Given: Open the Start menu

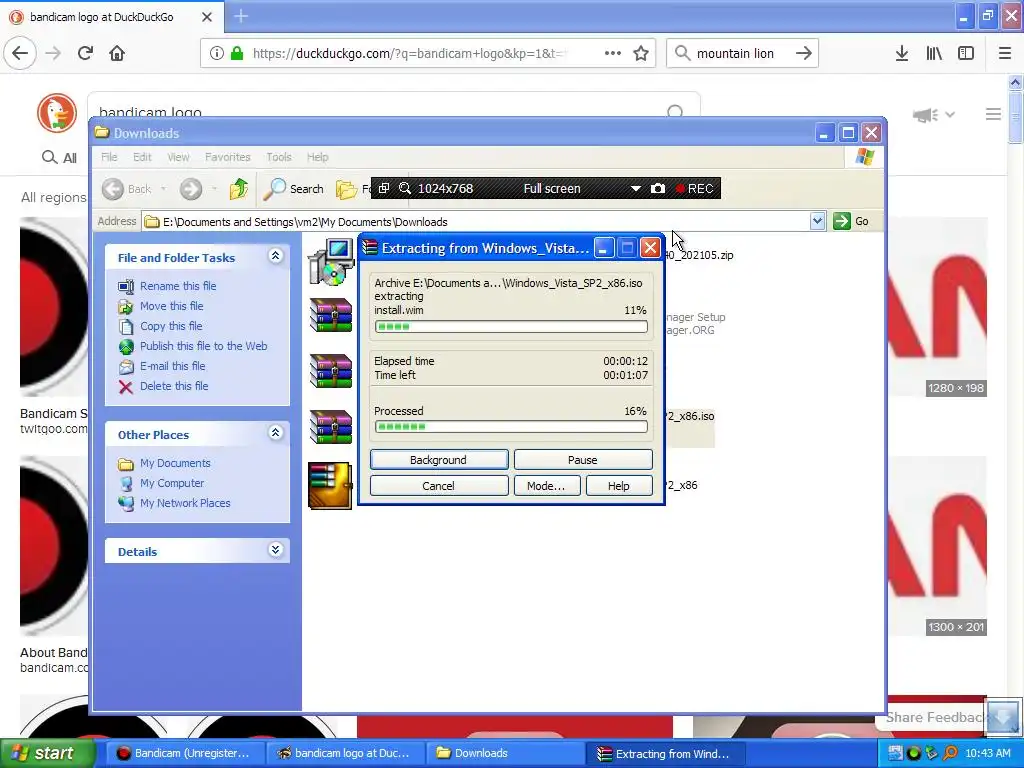Looking at the screenshot, I should [x=47, y=753].
